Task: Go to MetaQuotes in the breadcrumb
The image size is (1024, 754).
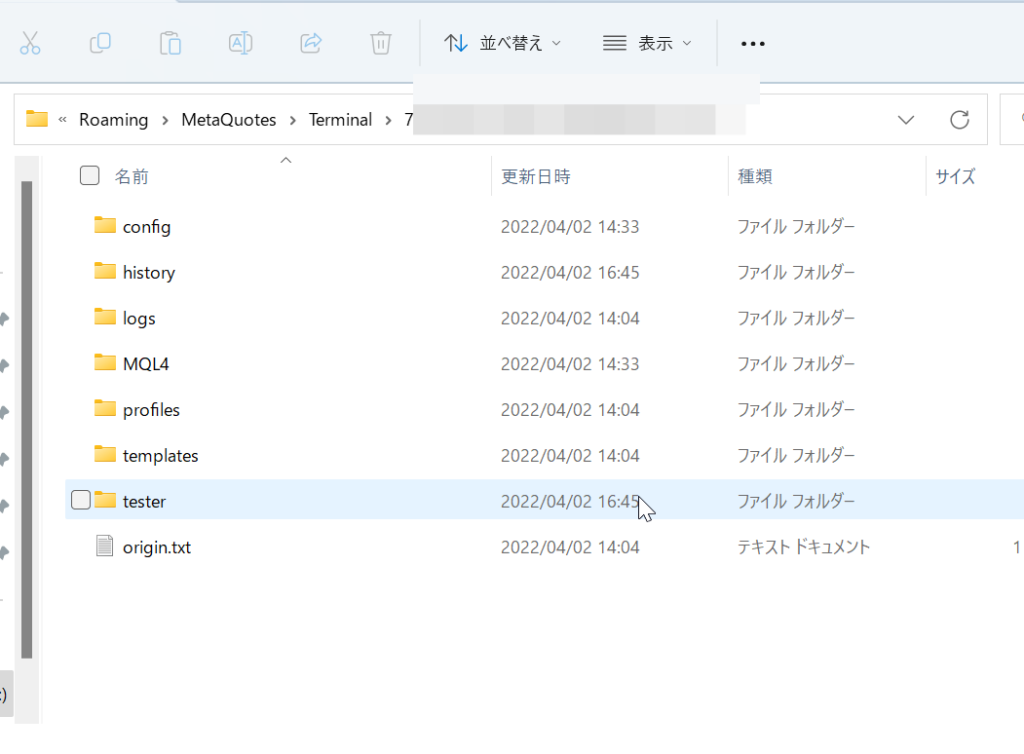Action: tap(229, 119)
